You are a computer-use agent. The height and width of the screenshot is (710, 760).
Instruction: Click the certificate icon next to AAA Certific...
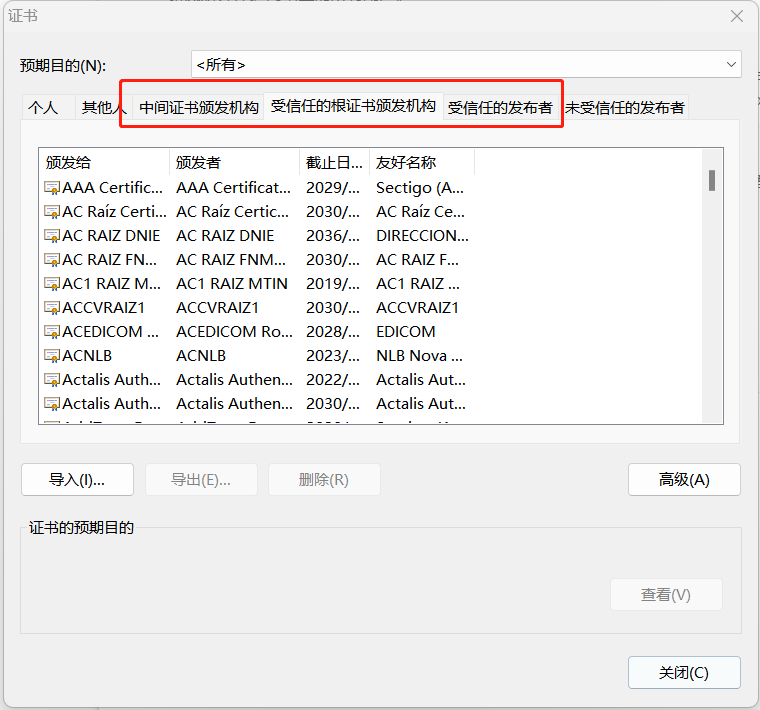coord(52,188)
